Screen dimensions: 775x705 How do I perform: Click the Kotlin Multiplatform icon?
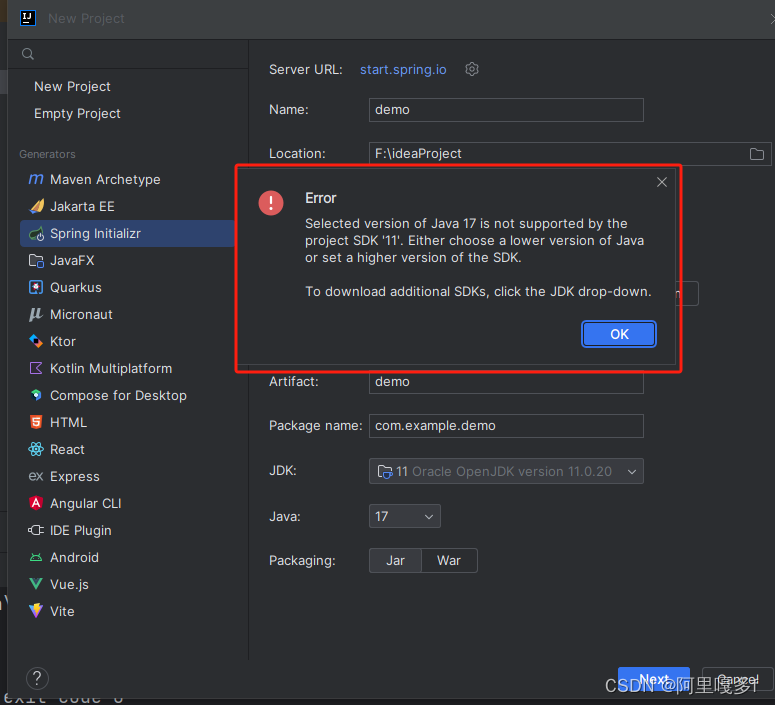tap(36, 368)
